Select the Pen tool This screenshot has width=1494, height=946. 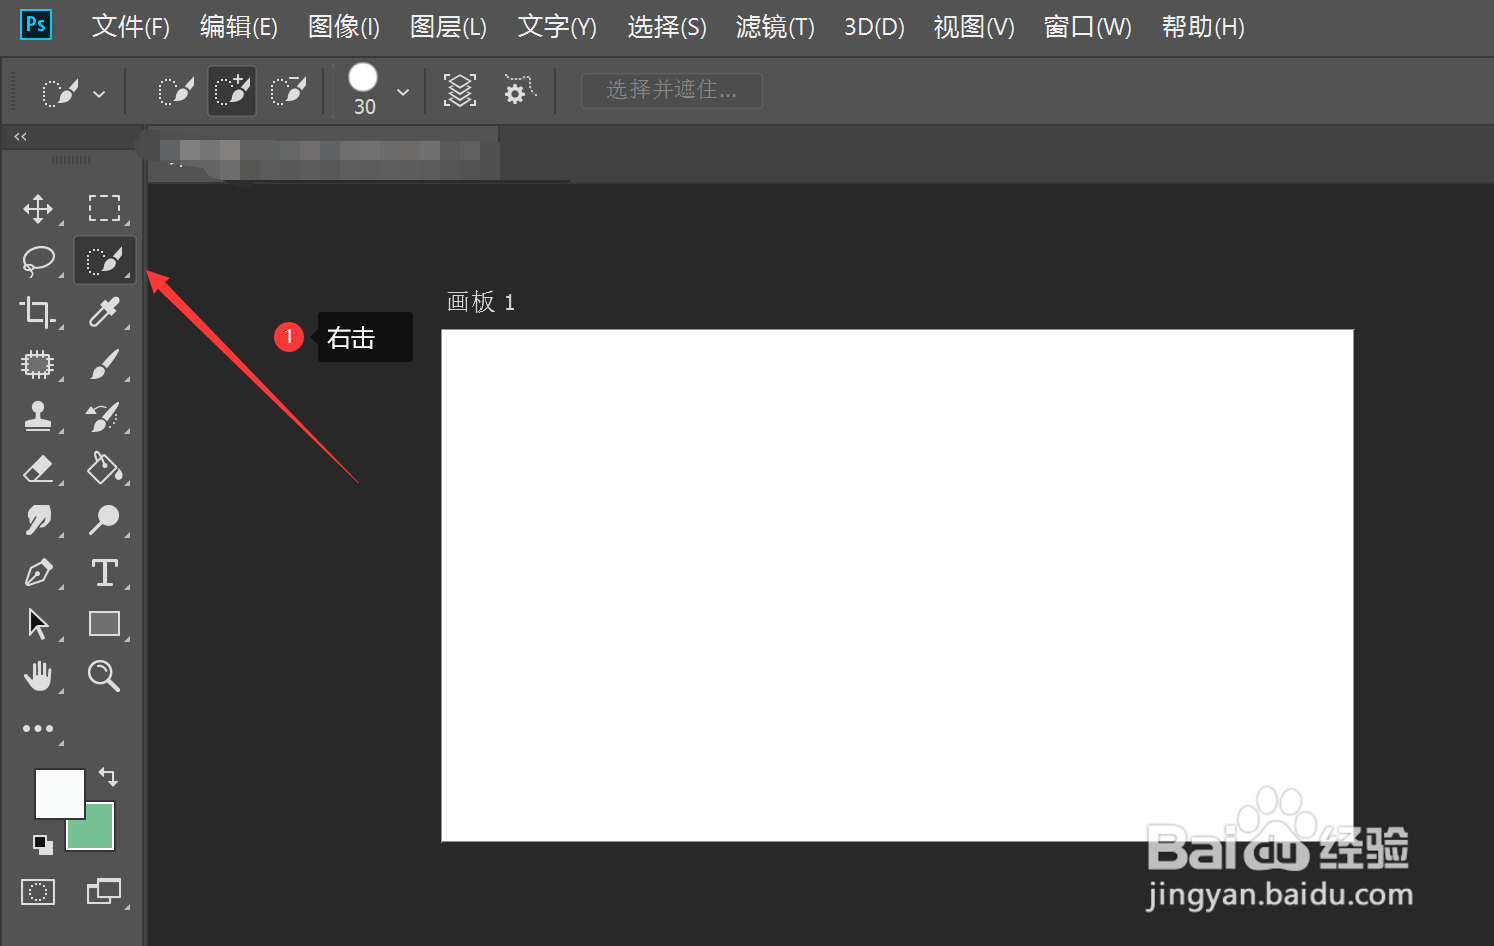click(x=38, y=572)
